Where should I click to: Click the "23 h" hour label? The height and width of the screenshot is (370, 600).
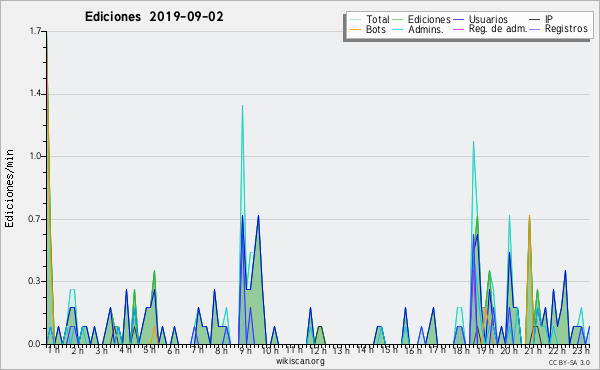pos(581,350)
